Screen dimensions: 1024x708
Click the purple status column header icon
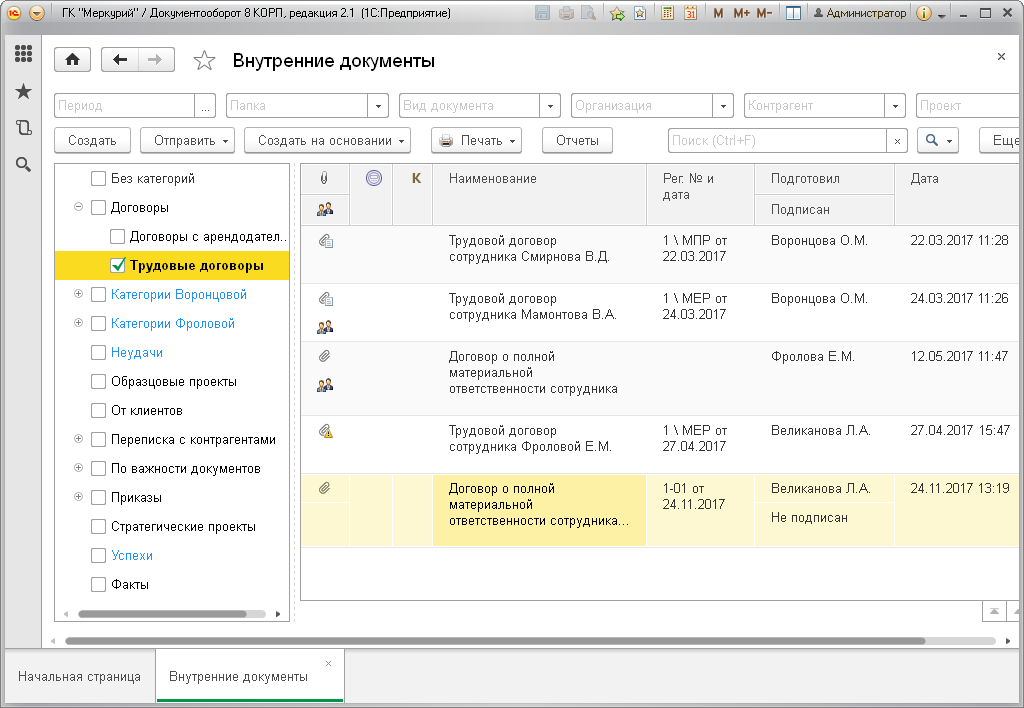pyautogui.click(x=374, y=178)
